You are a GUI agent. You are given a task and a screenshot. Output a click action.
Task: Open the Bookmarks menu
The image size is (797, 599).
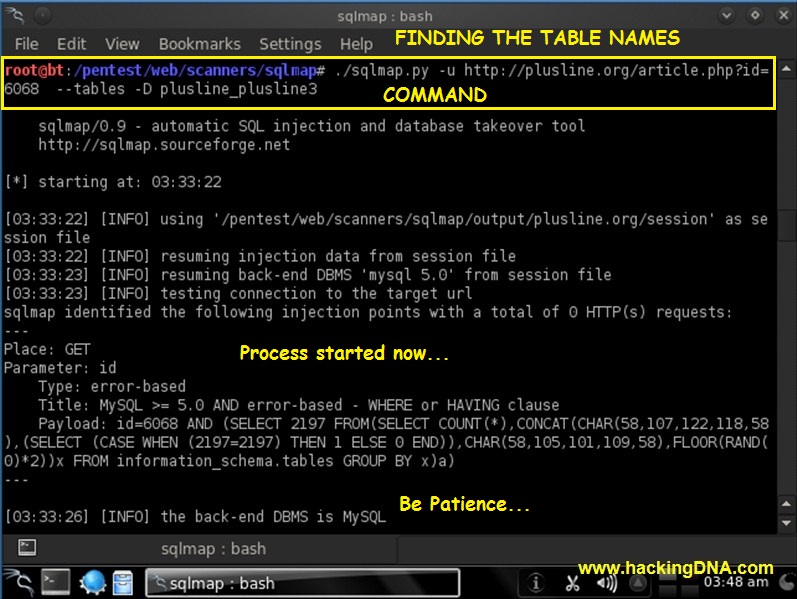[x=200, y=44]
